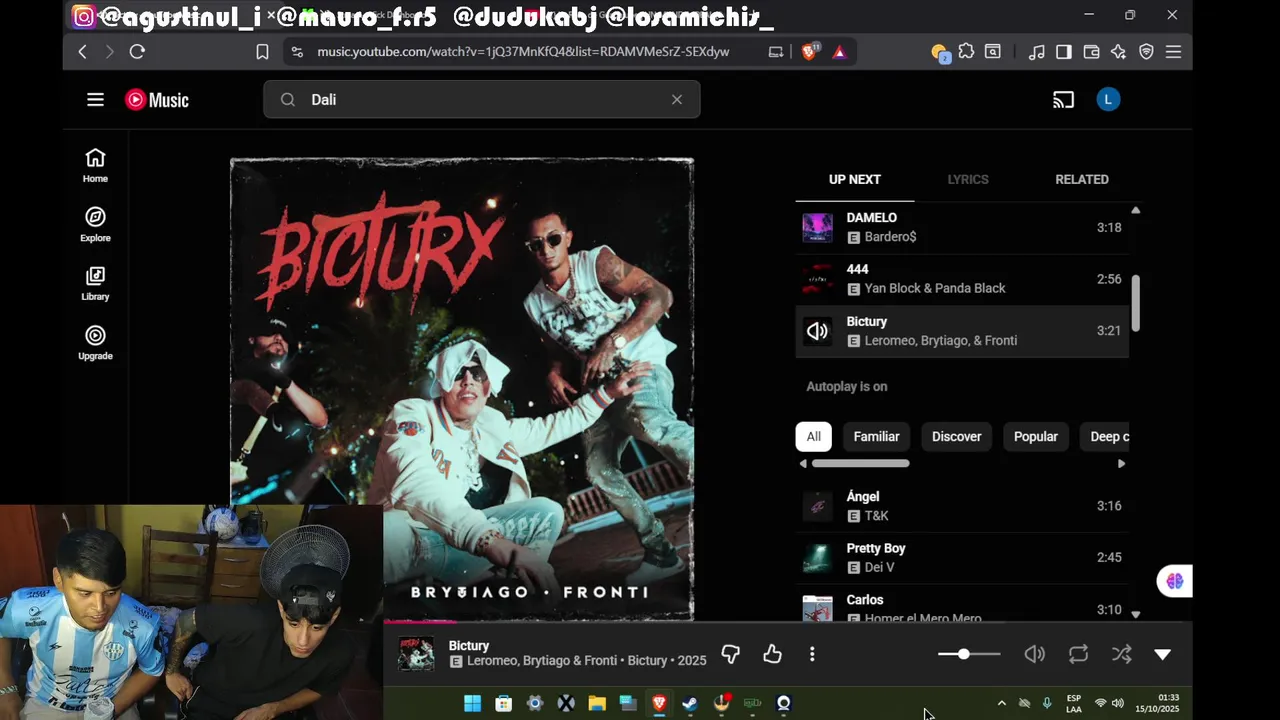Collapse the player page with down arrow
This screenshot has height=720, width=1280.
(1162, 654)
